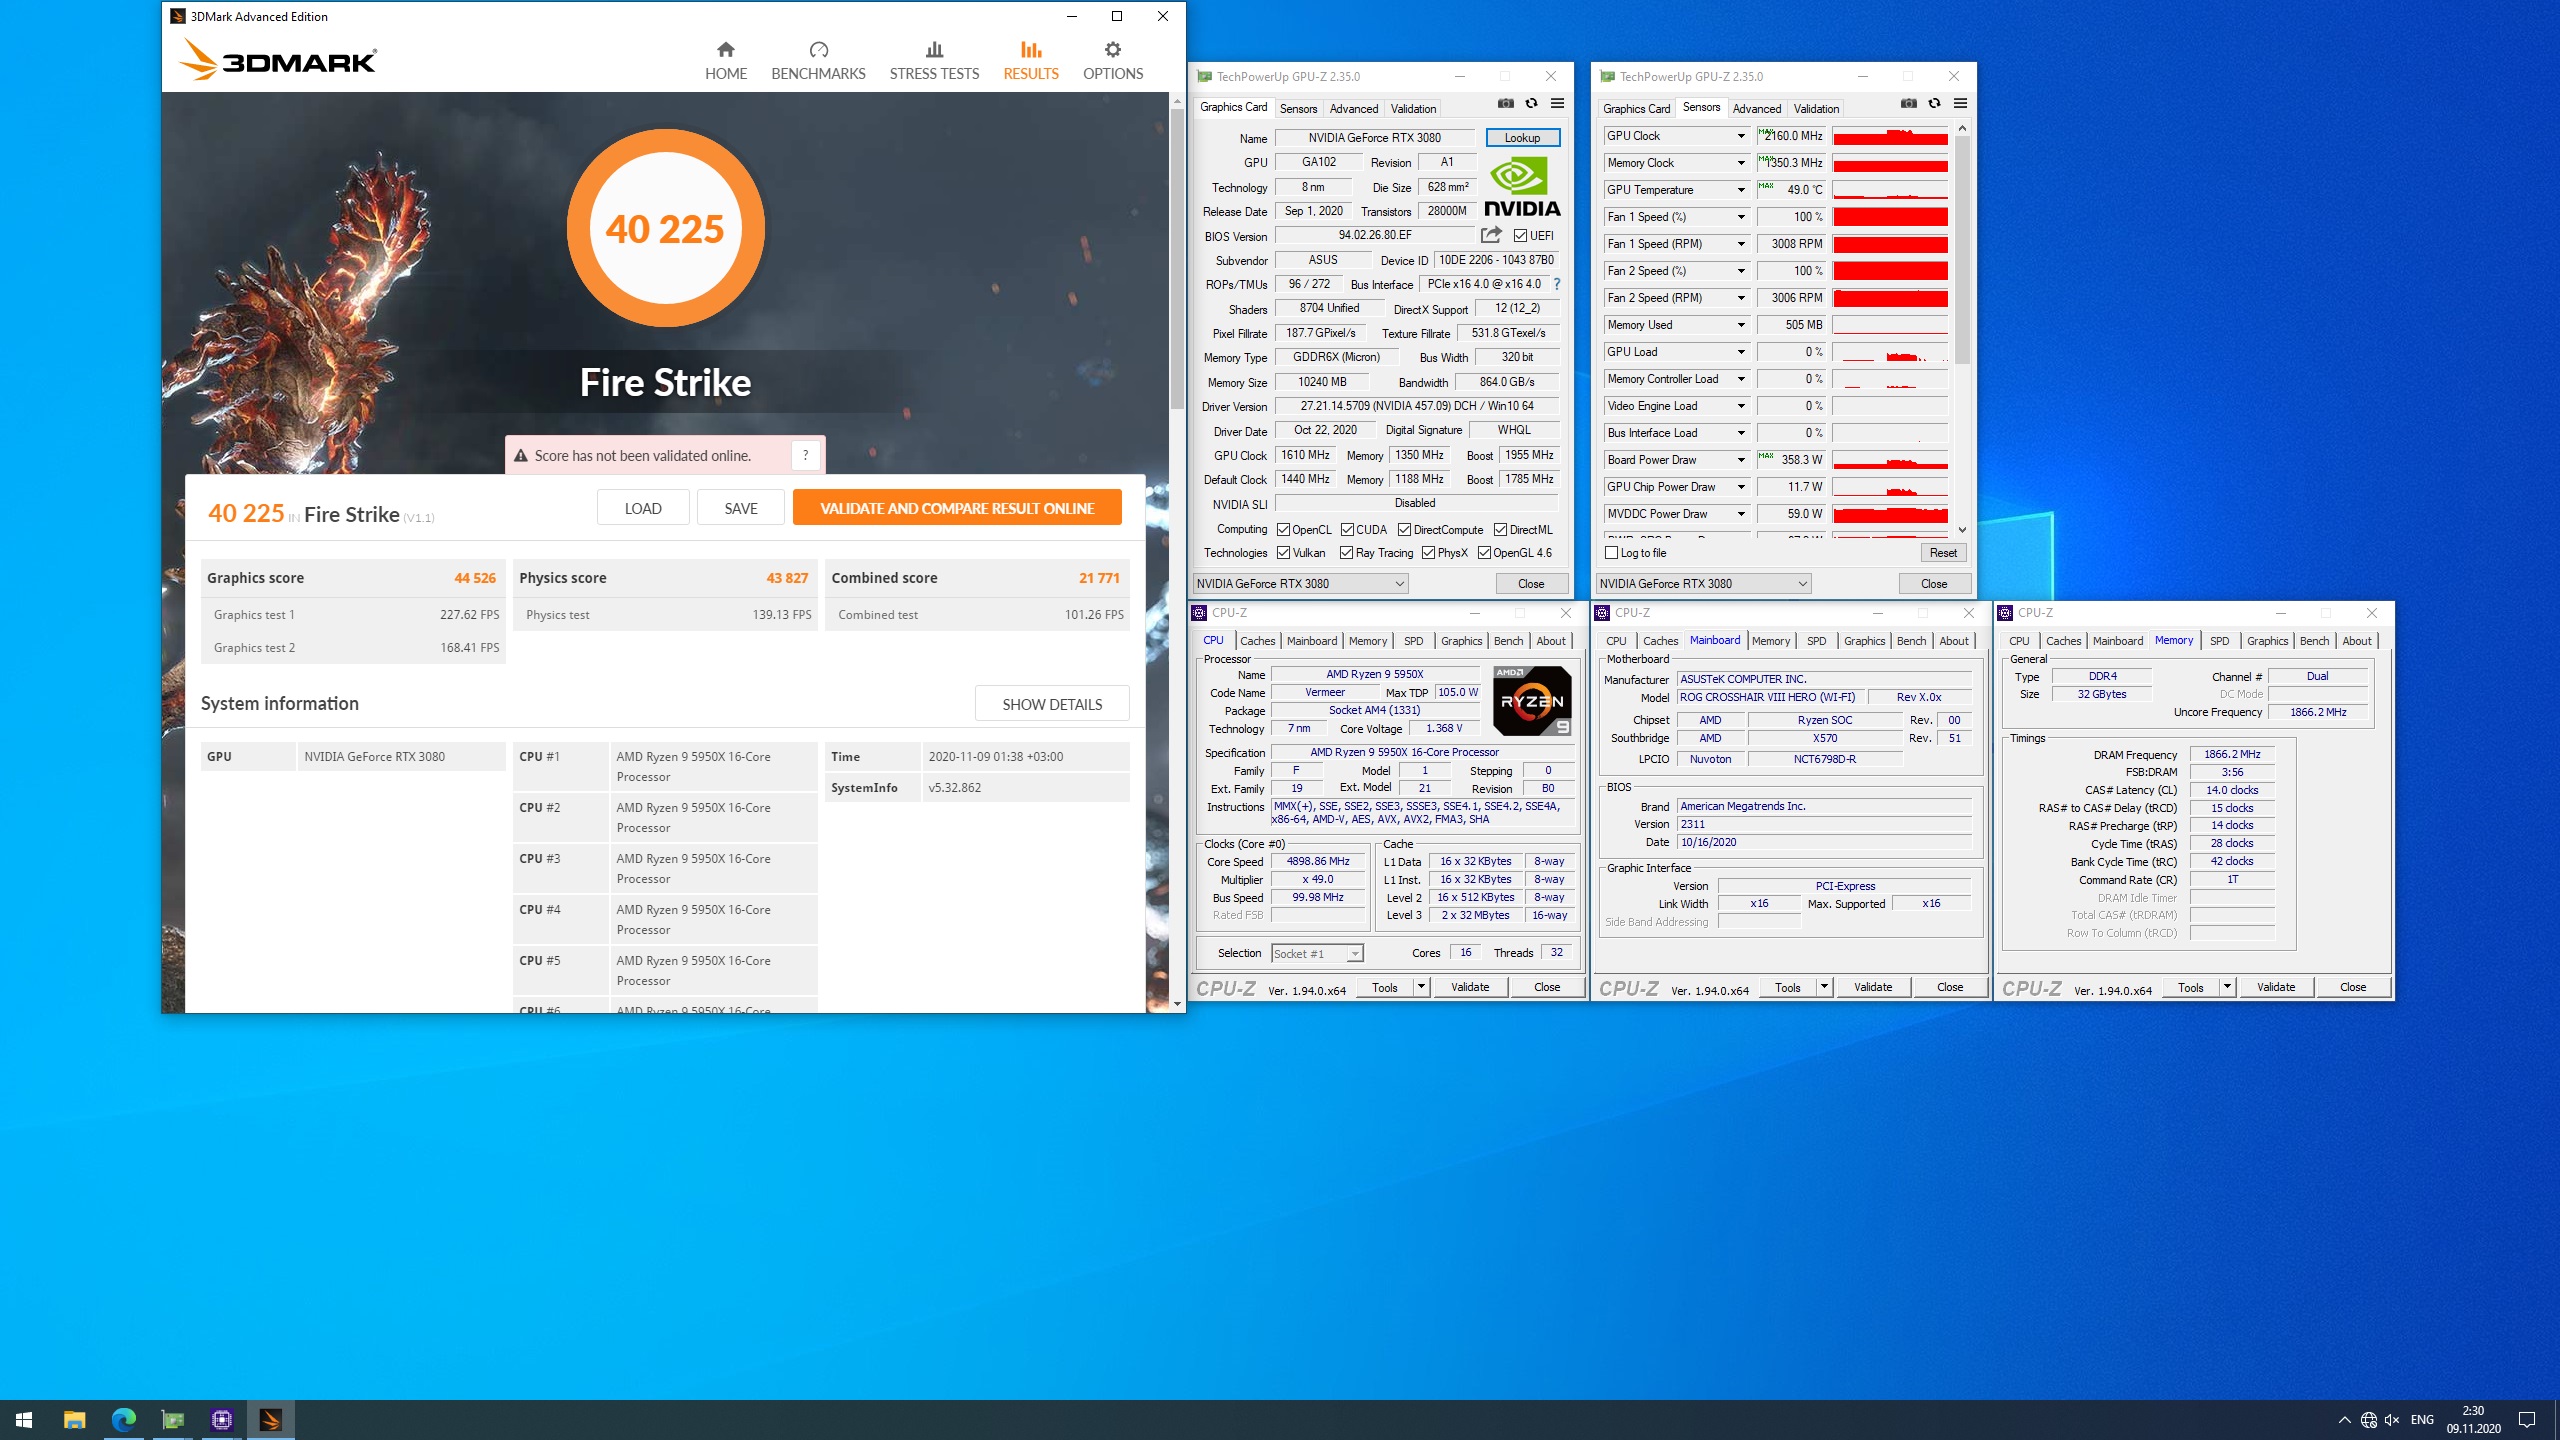2560x1440 pixels.
Task: Refresh GPU-Z Sensors window
Action: point(1934,103)
